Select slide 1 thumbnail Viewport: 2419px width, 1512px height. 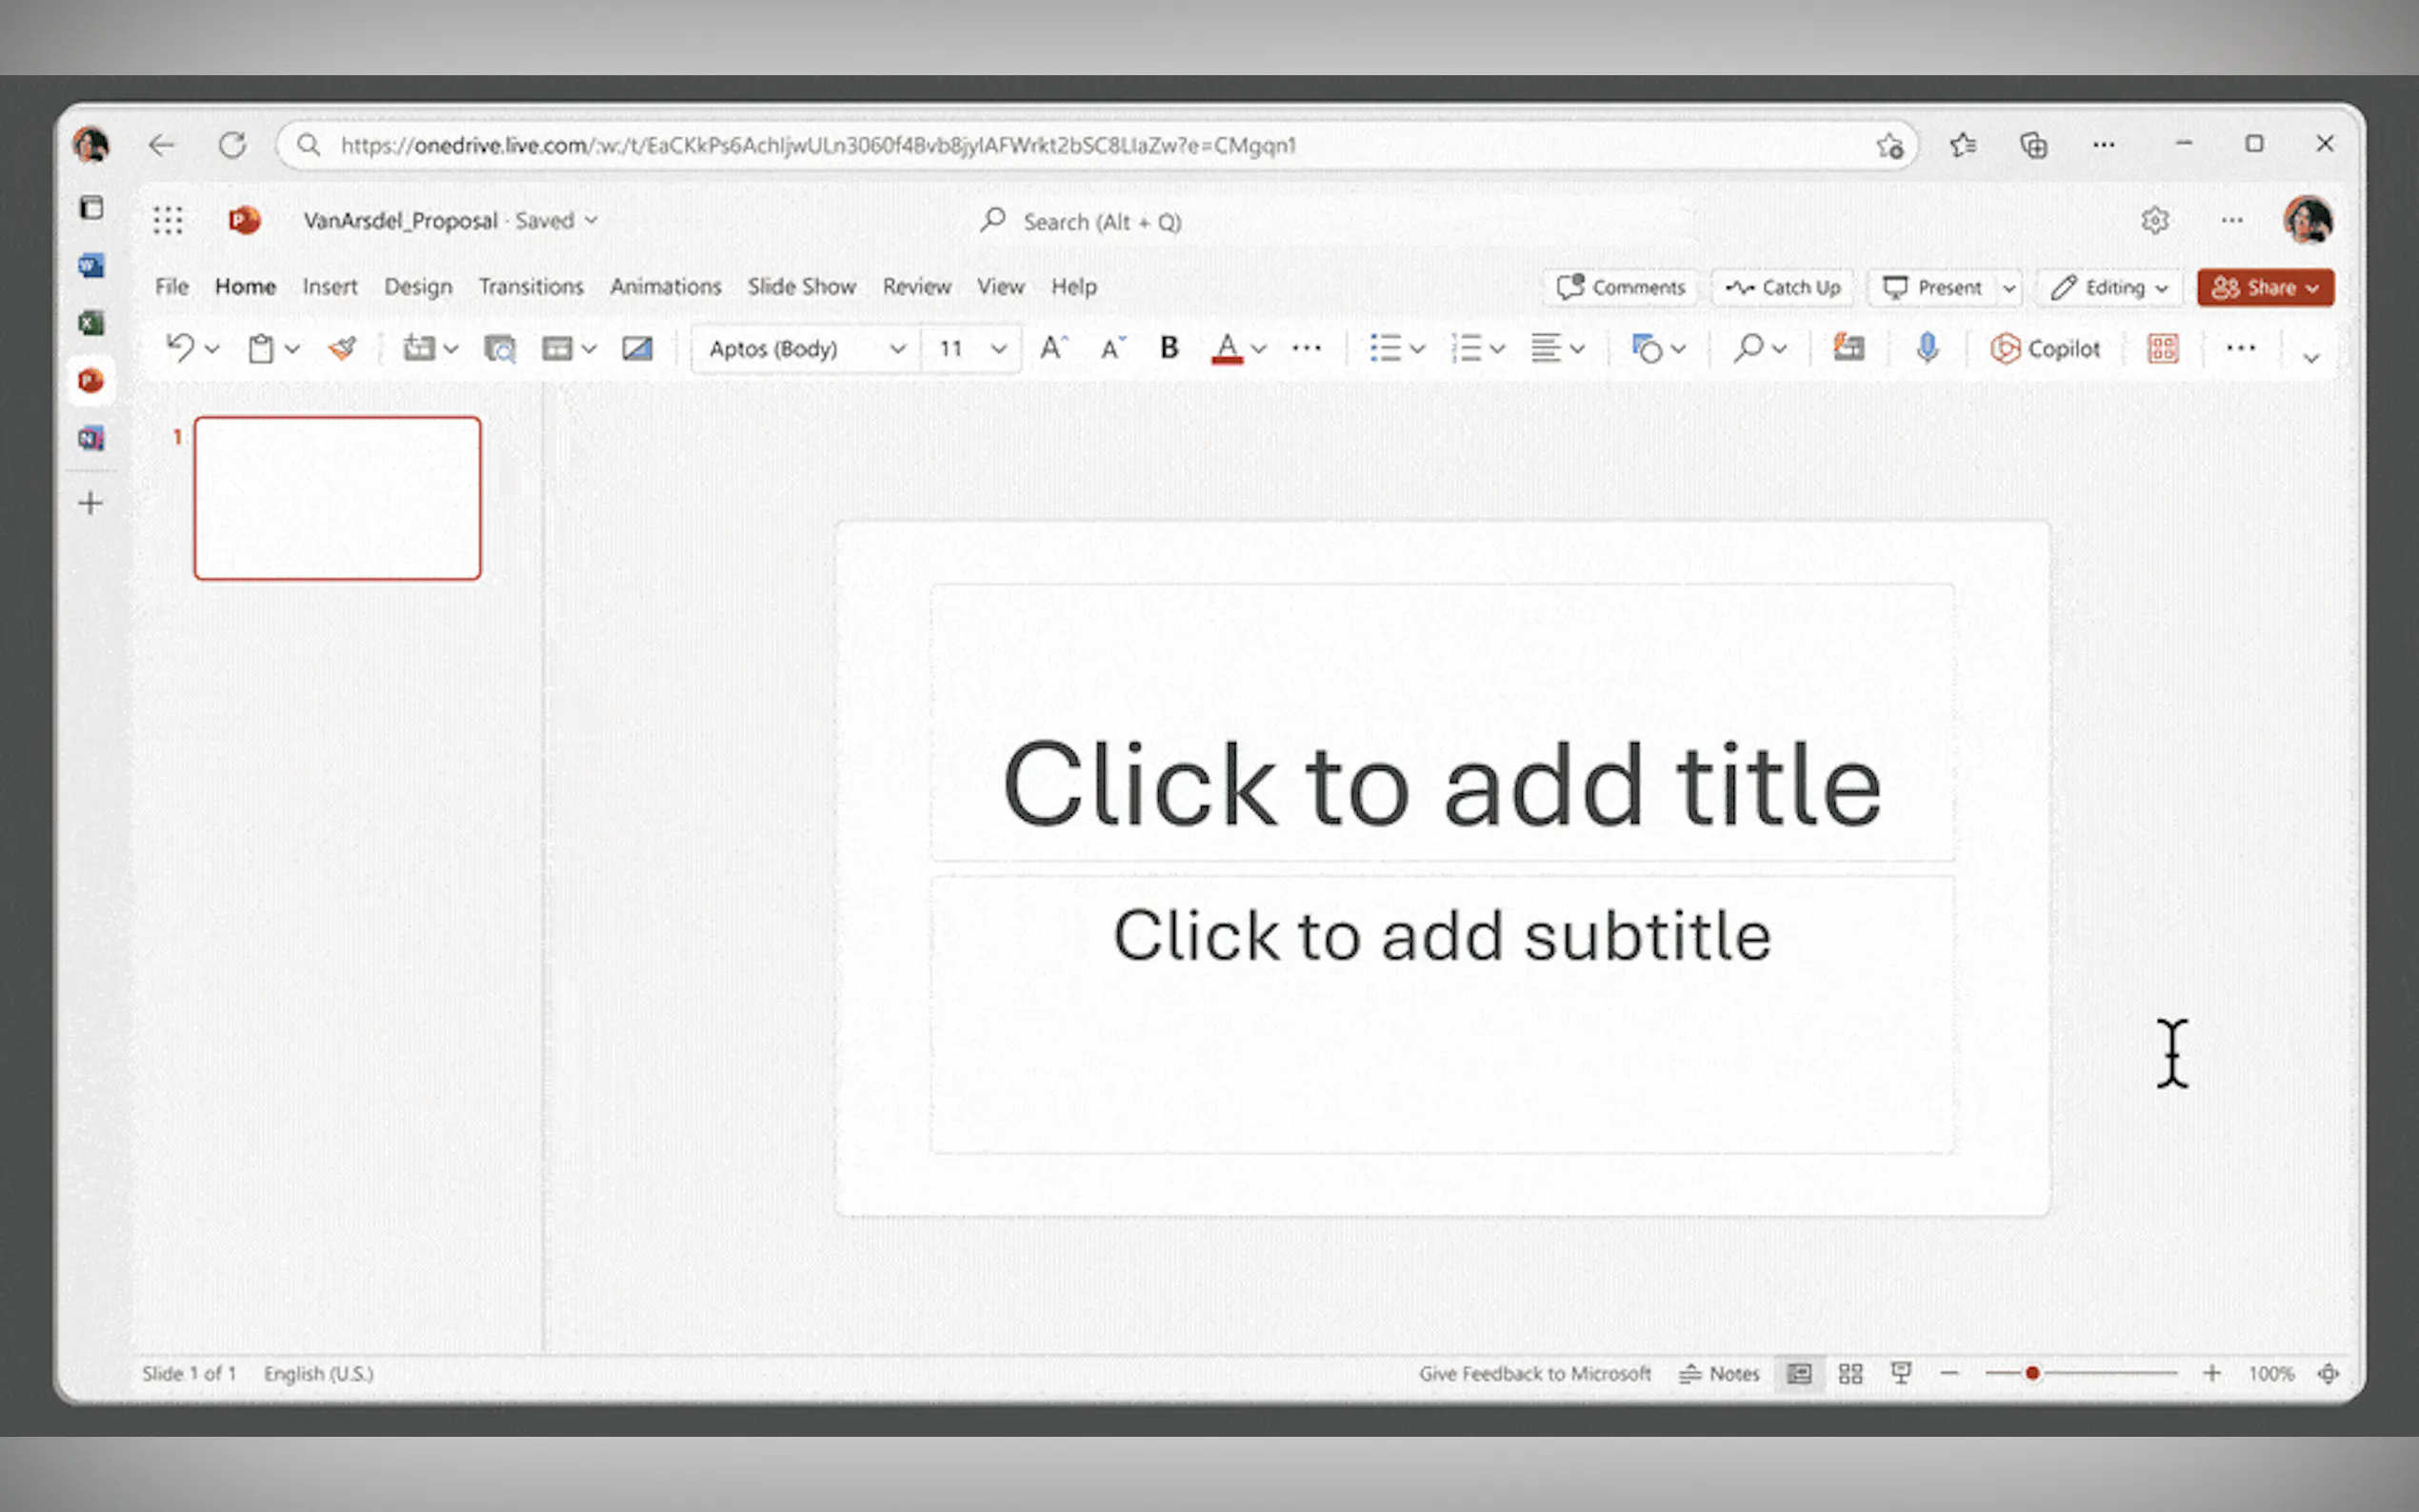[x=337, y=498]
